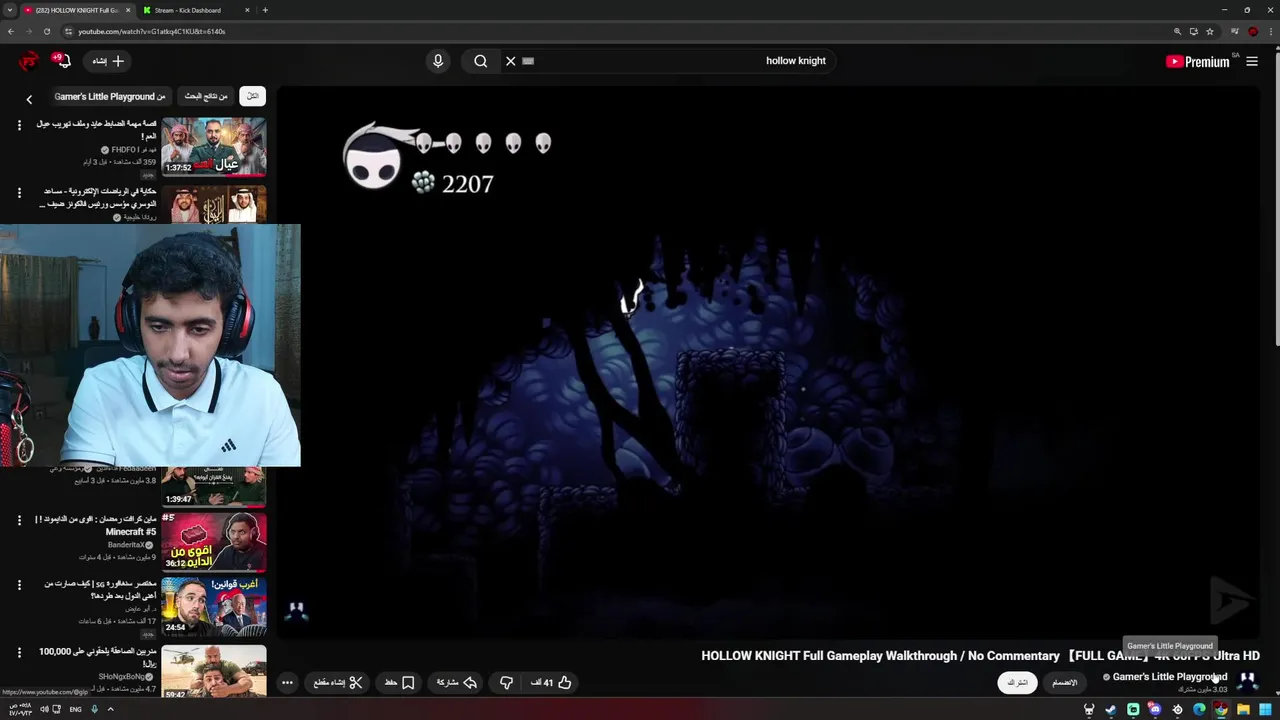1280x720 pixels.
Task: Open the notifications bell with +9 badge
Action: pyautogui.click(x=62, y=61)
